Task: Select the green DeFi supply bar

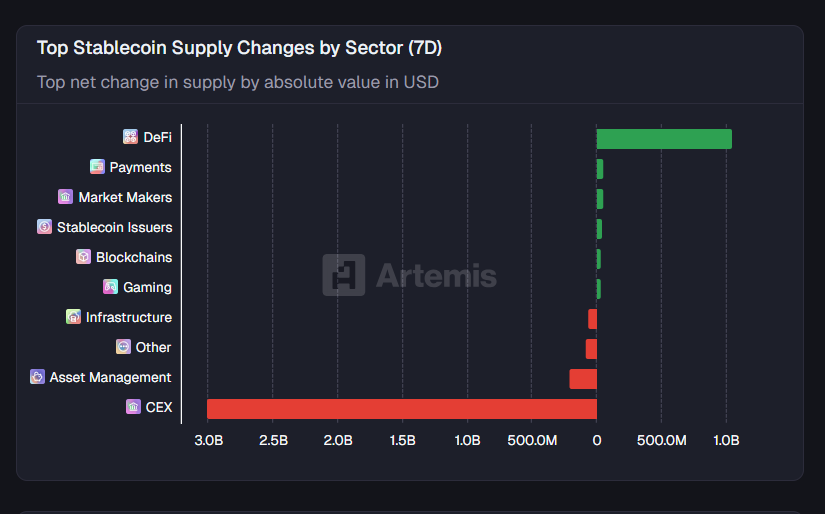Action: 664,139
